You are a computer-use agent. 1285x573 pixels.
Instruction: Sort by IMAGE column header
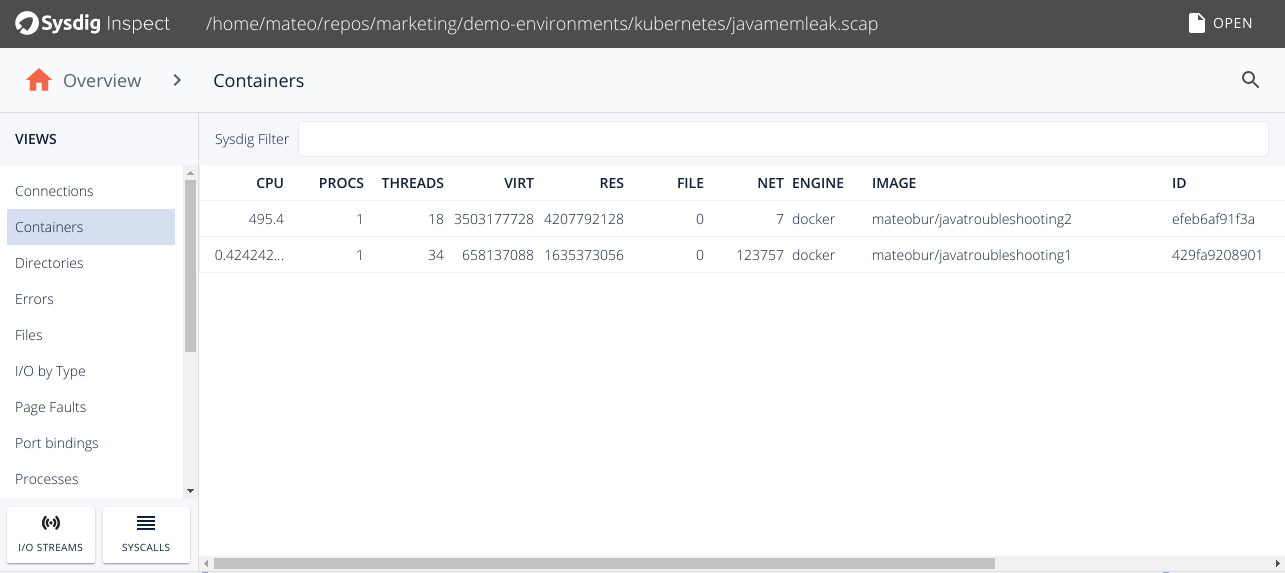coord(894,183)
